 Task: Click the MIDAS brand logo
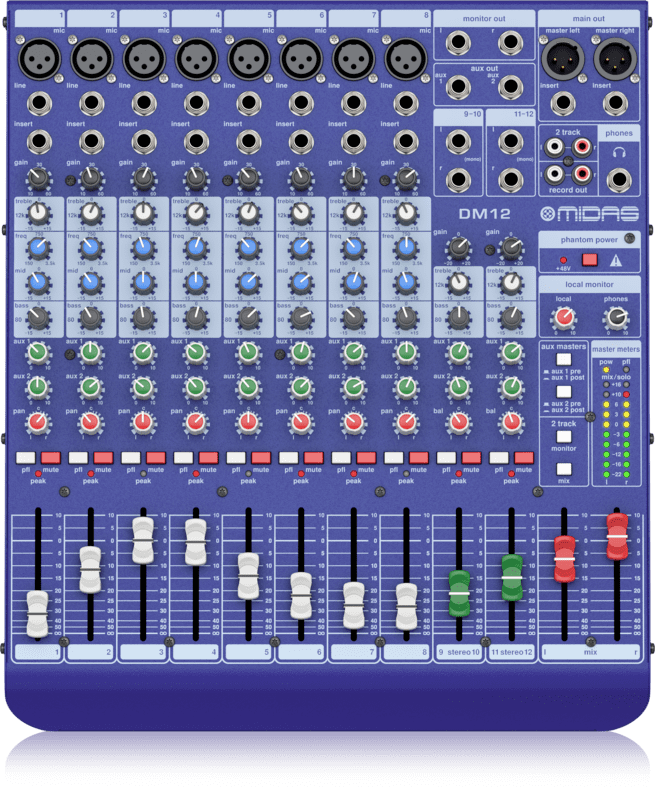pos(587,214)
